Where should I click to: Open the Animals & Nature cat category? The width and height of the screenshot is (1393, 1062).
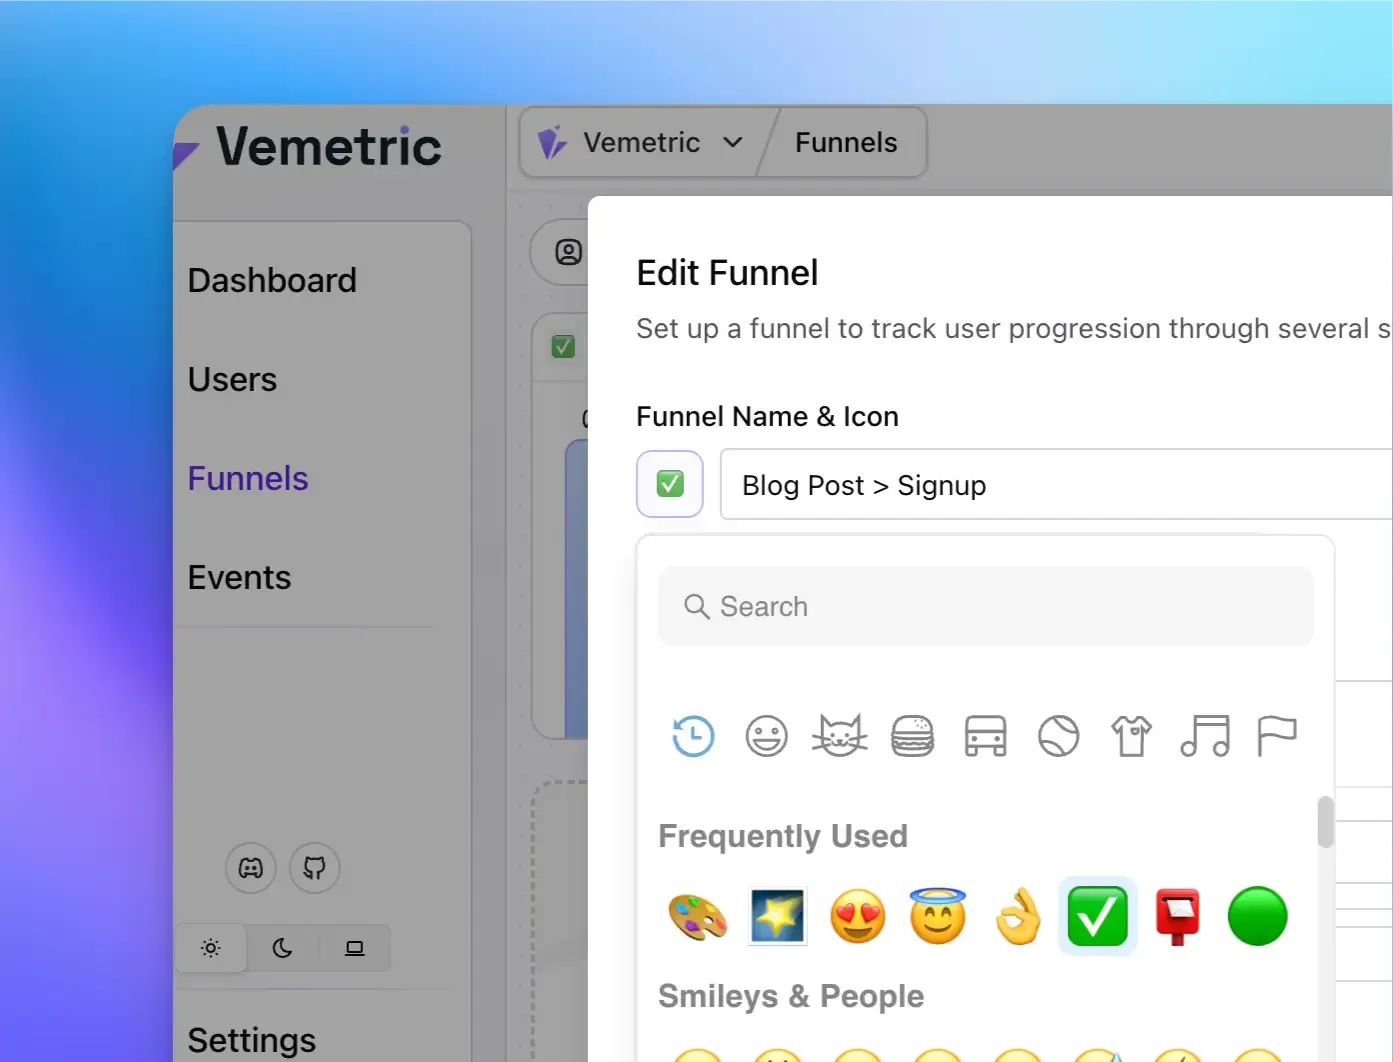tap(839, 736)
